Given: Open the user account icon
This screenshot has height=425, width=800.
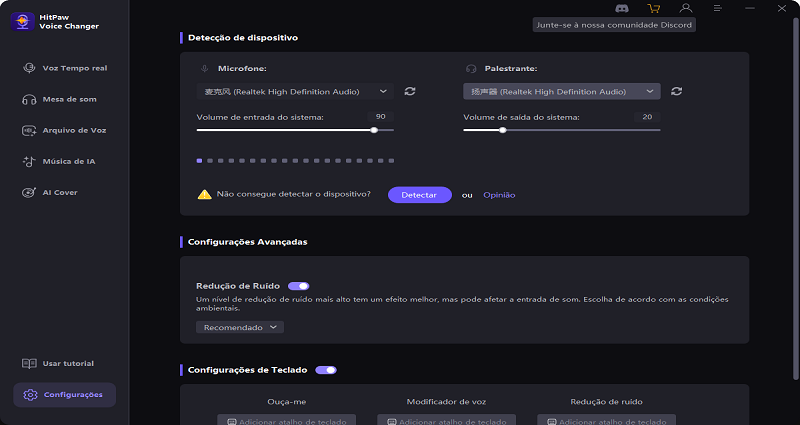Looking at the screenshot, I should tap(686, 8).
